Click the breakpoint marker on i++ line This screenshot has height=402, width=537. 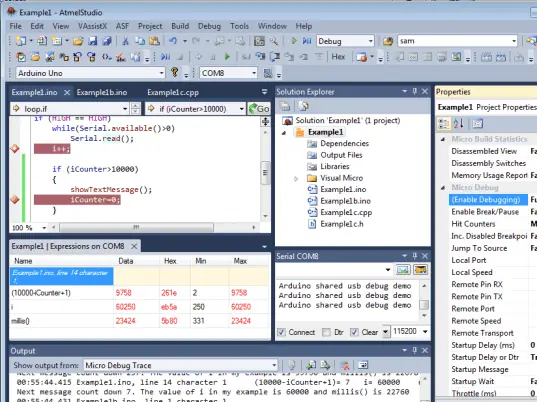[x=15, y=149]
